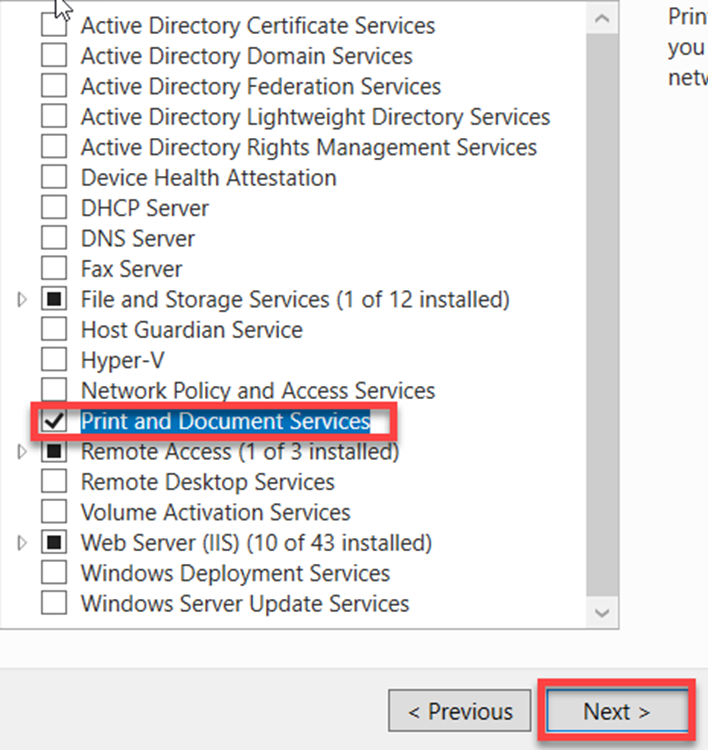This screenshot has height=750, width=708.
Task: Enable the Hyper-V role checkbox
Action: pos(54,360)
